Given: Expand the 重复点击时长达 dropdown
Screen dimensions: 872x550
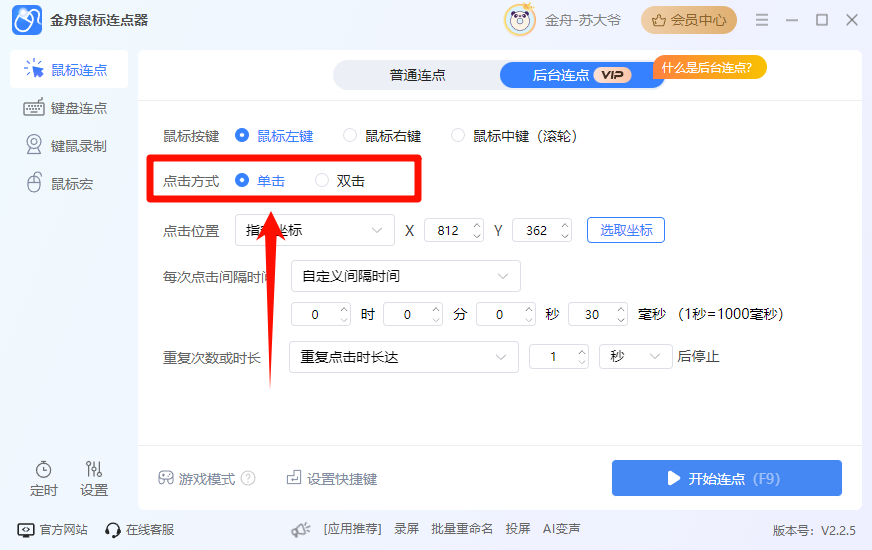Looking at the screenshot, I should coord(404,357).
